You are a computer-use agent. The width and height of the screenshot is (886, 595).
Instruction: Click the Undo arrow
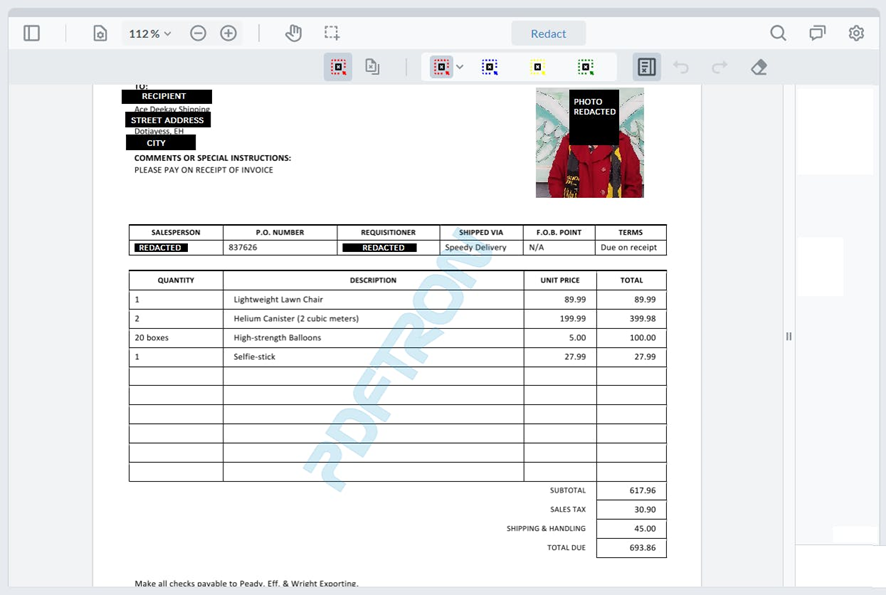681,67
